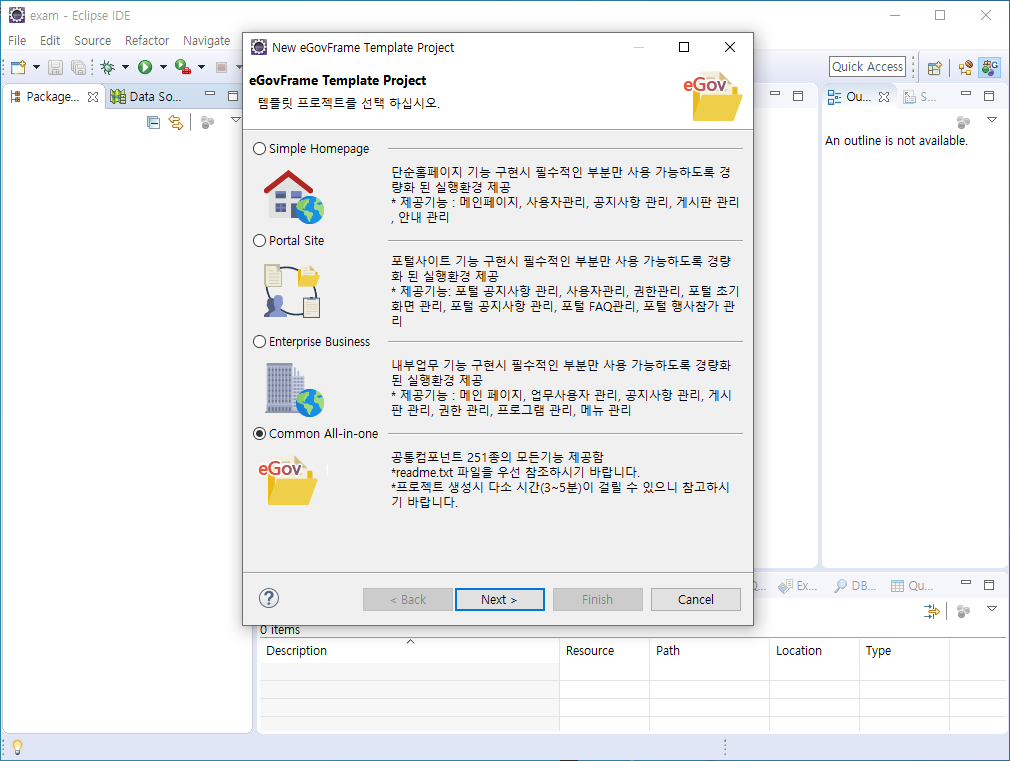Open the bottom panel view menu triangle

992,609
